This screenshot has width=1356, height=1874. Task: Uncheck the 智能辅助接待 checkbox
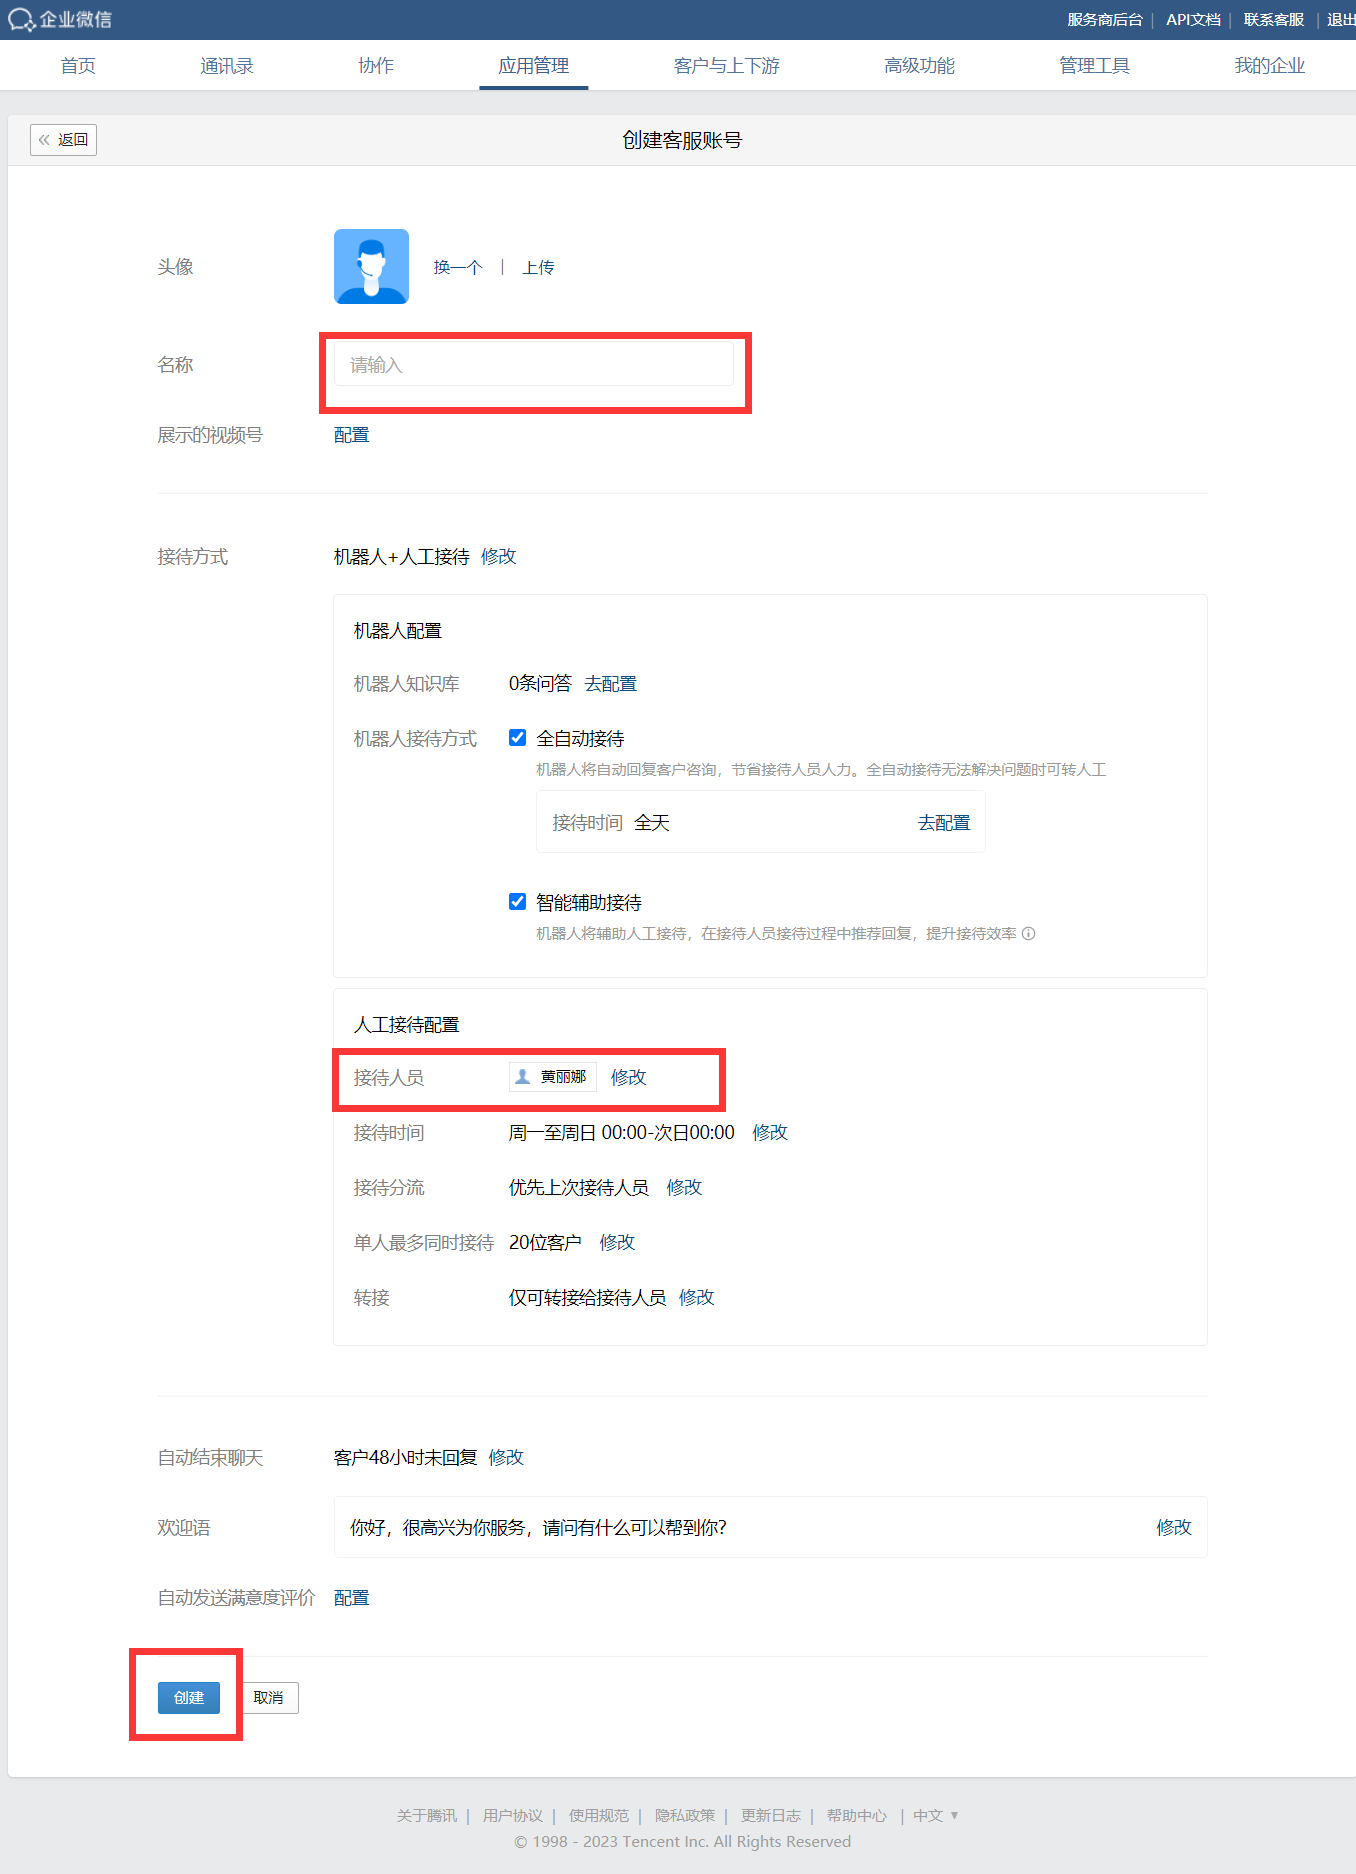point(517,902)
